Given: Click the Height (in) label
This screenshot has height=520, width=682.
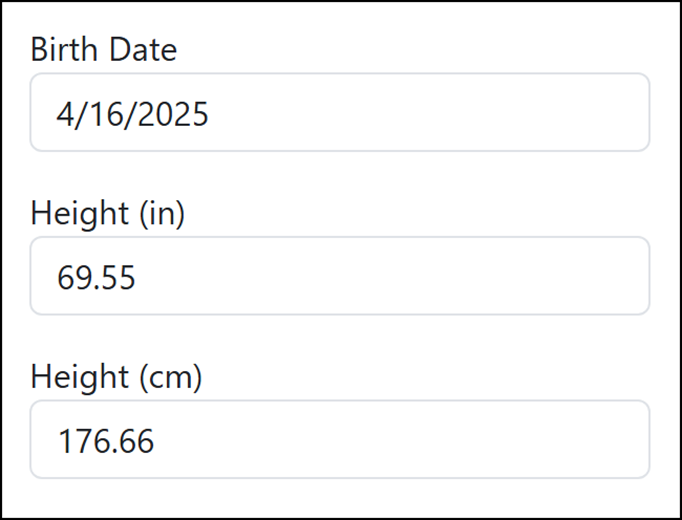Looking at the screenshot, I should point(107,213).
